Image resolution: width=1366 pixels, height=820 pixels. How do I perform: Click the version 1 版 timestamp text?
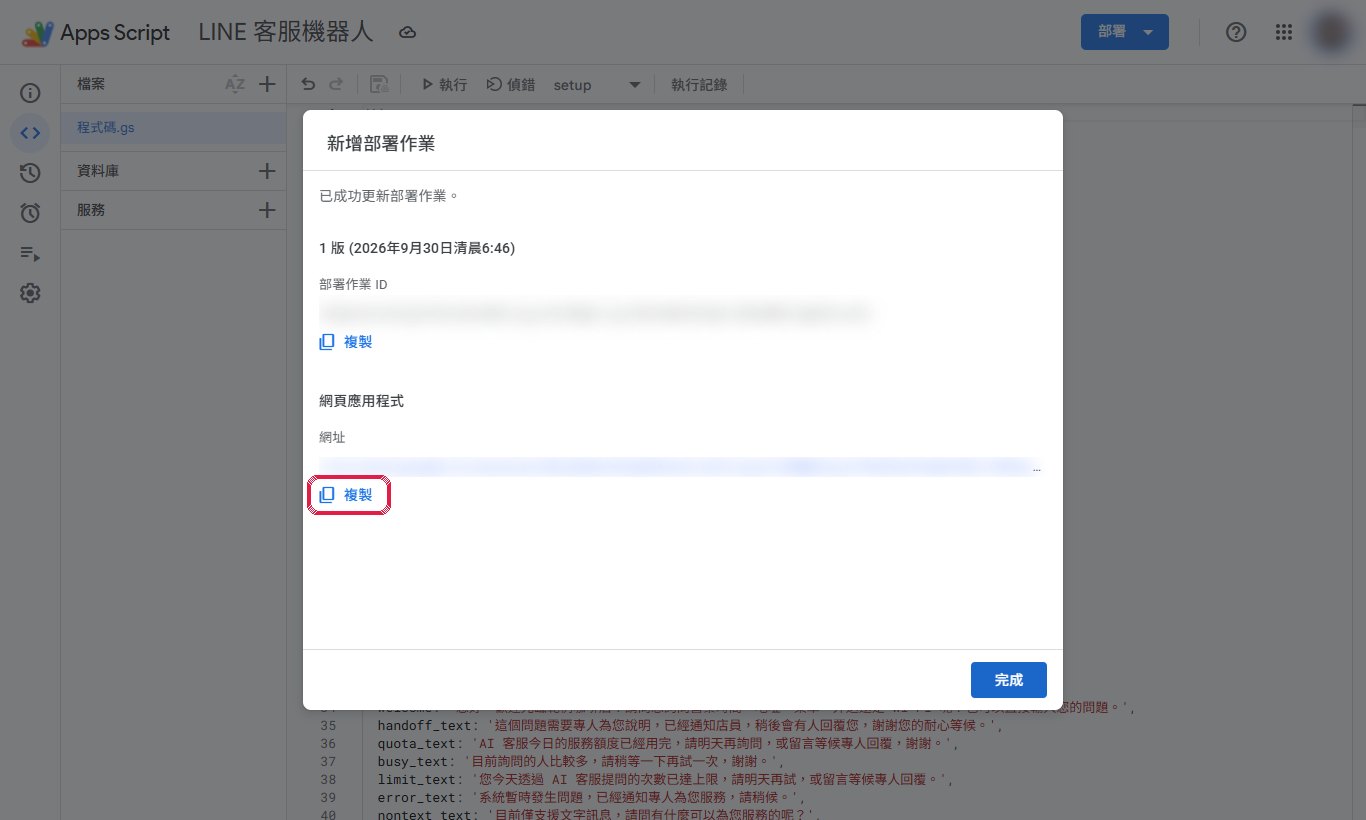(417, 248)
